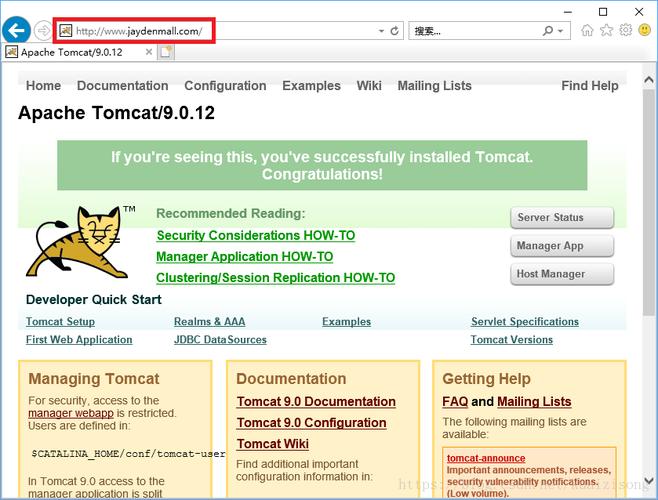The height and width of the screenshot is (500, 658).
Task: Click the Server Status button
Action: pos(562,217)
